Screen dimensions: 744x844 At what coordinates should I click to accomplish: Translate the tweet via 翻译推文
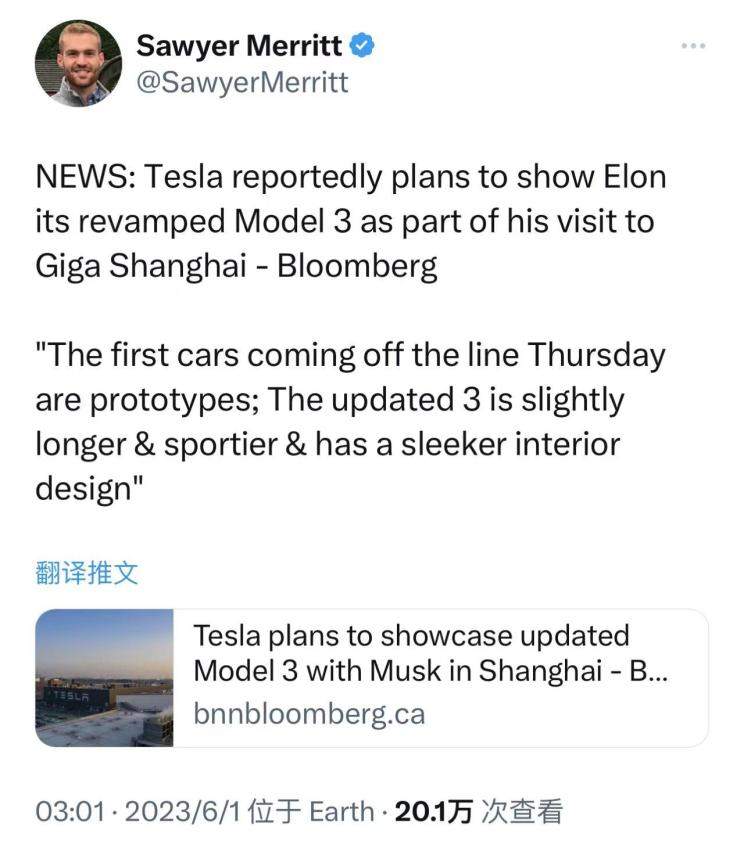coord(87,572)
